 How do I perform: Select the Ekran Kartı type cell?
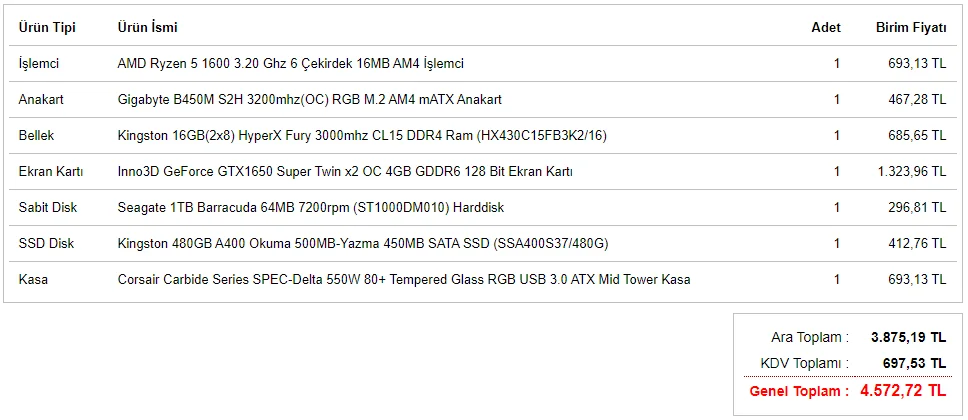click(x=51, y=172)
